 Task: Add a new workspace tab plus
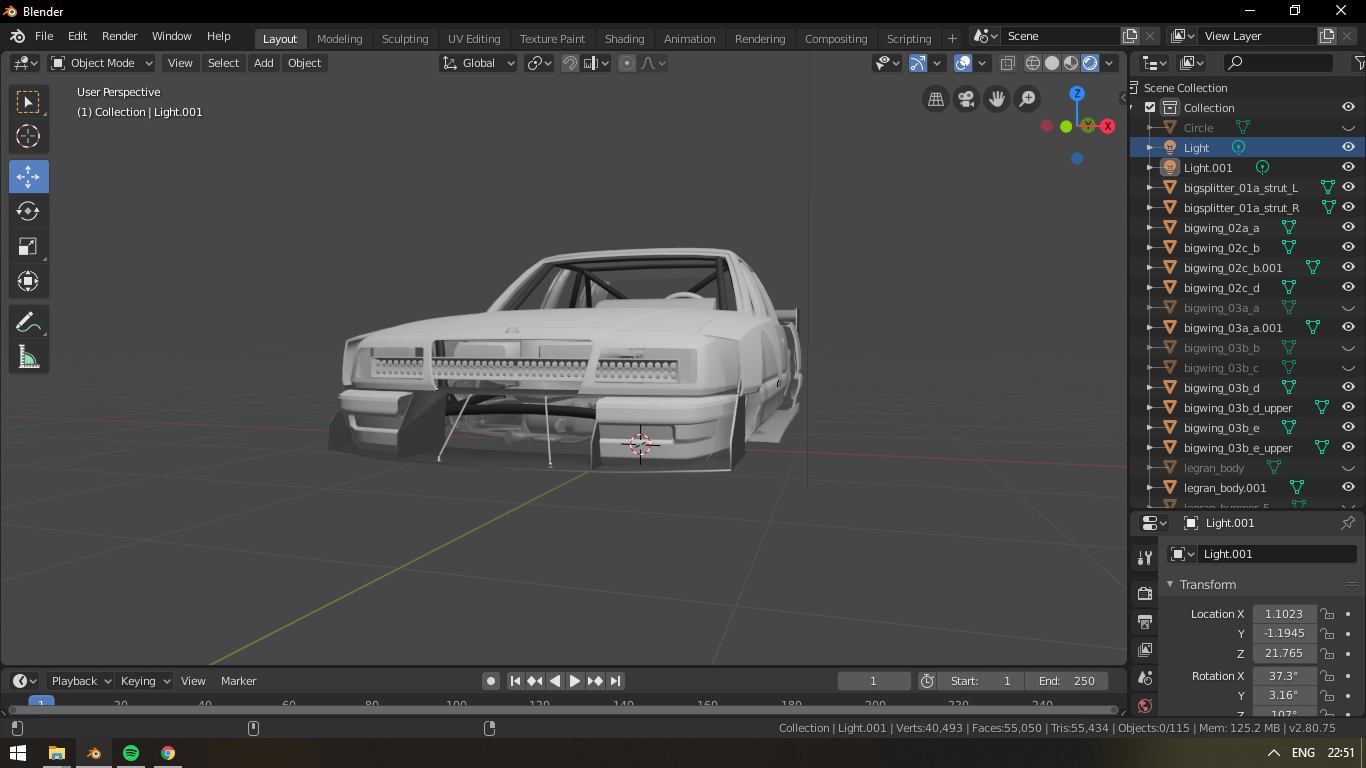click(952, 39)
